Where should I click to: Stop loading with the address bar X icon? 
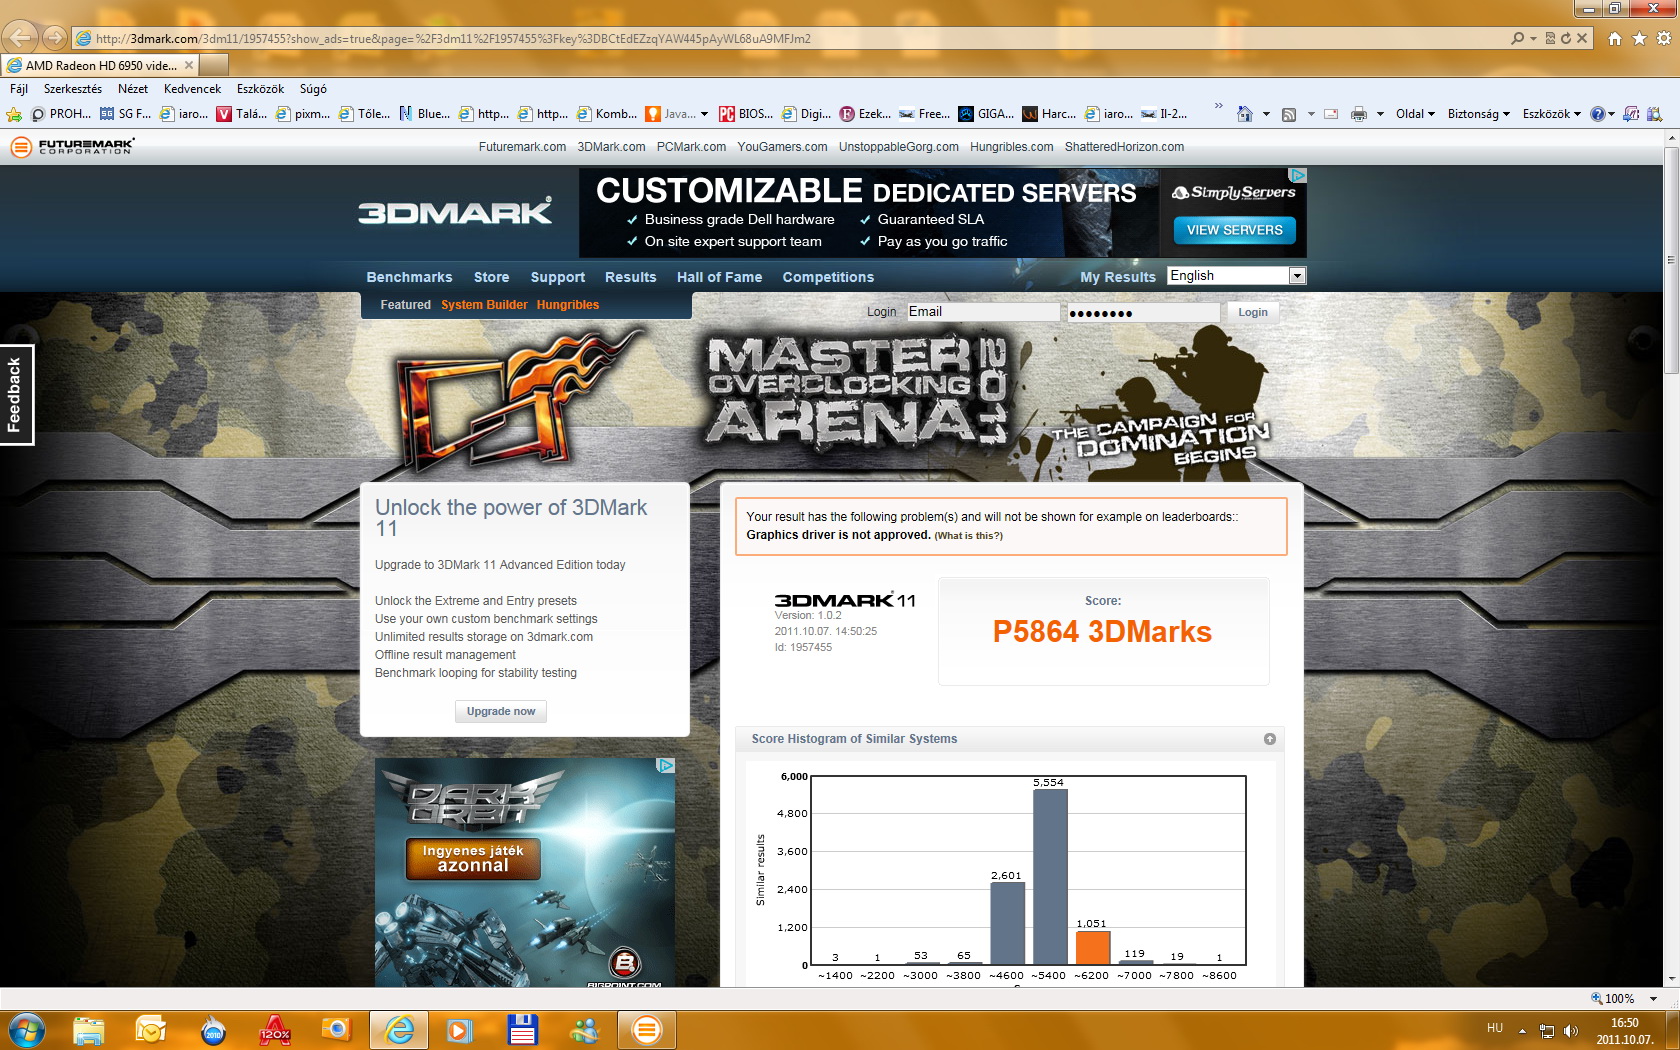pyautogui.click(x=1582, y=38)
